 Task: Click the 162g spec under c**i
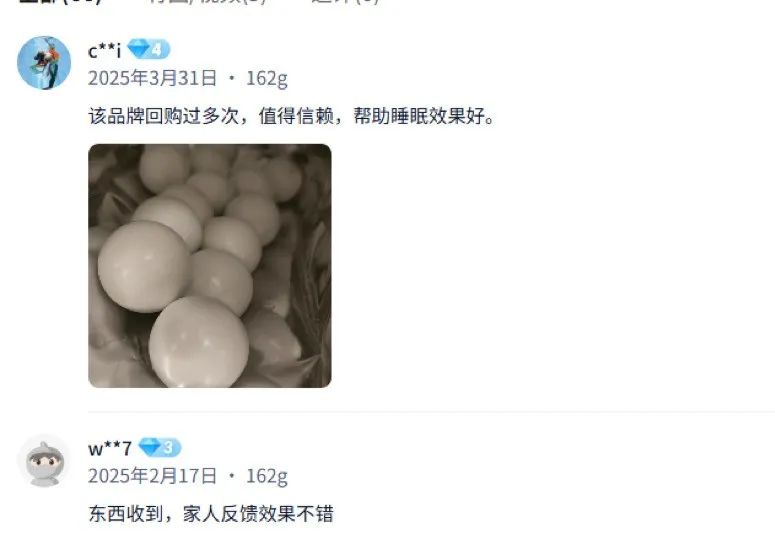tap(267, 79)
